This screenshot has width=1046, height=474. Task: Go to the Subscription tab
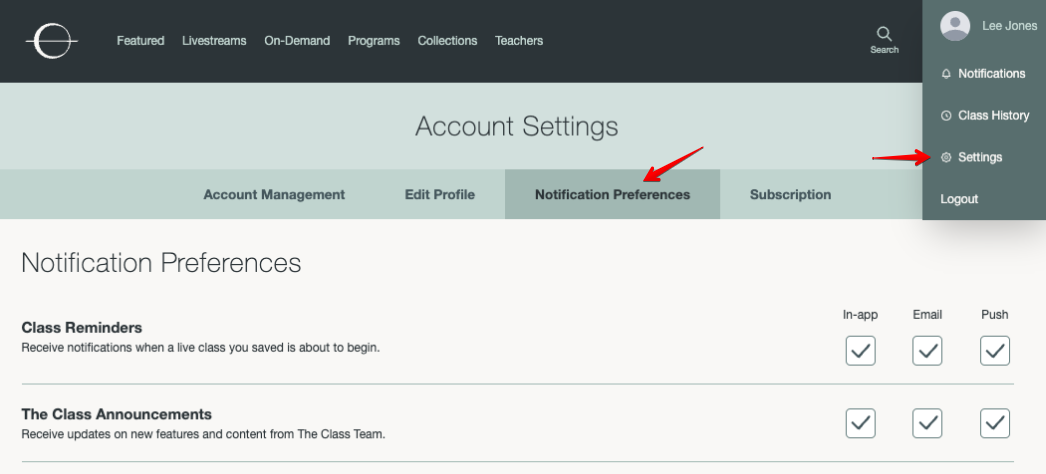790,195
